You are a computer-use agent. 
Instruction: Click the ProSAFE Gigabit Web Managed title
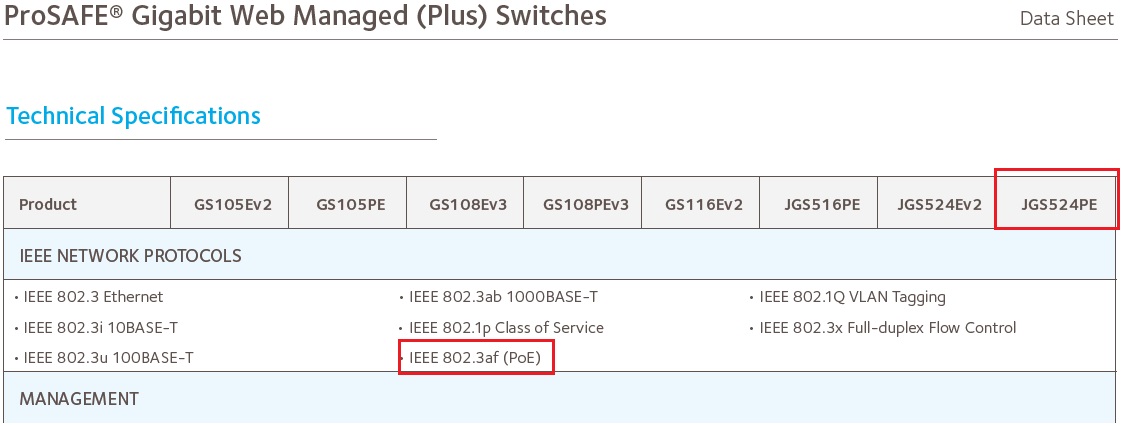pyautogui.click(x=306, y=15)
